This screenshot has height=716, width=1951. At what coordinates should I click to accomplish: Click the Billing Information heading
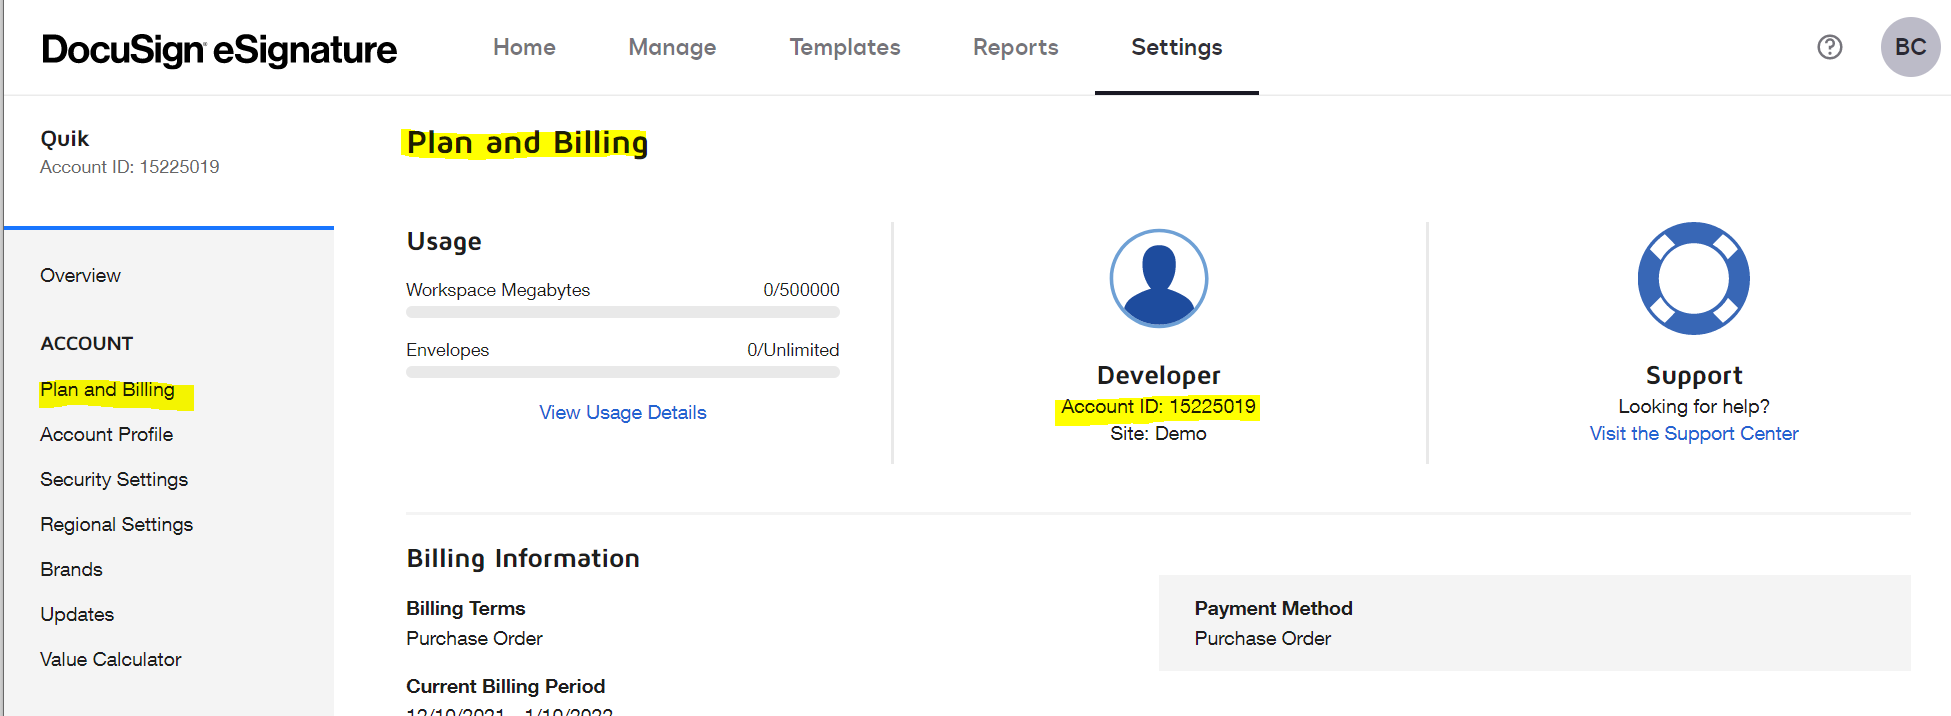523,558
